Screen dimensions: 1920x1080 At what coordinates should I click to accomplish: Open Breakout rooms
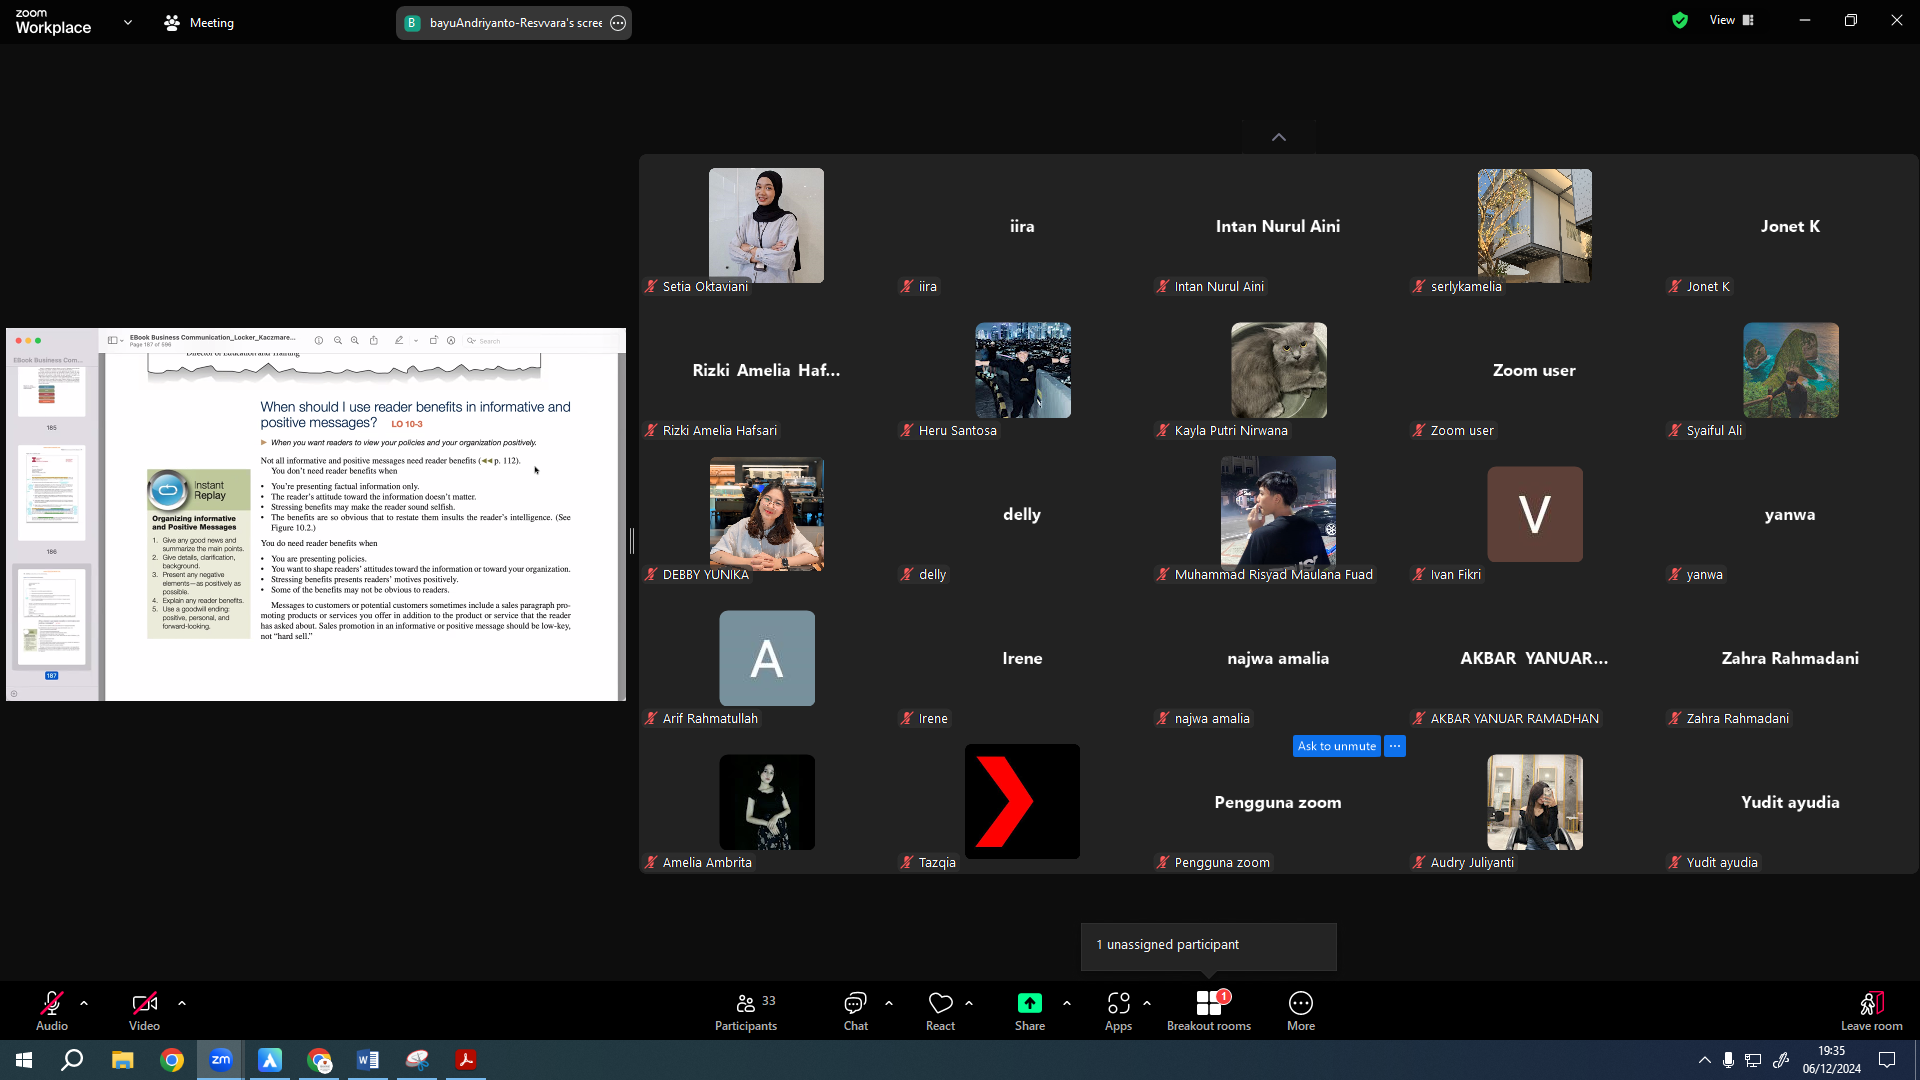pos(1209,1010)
